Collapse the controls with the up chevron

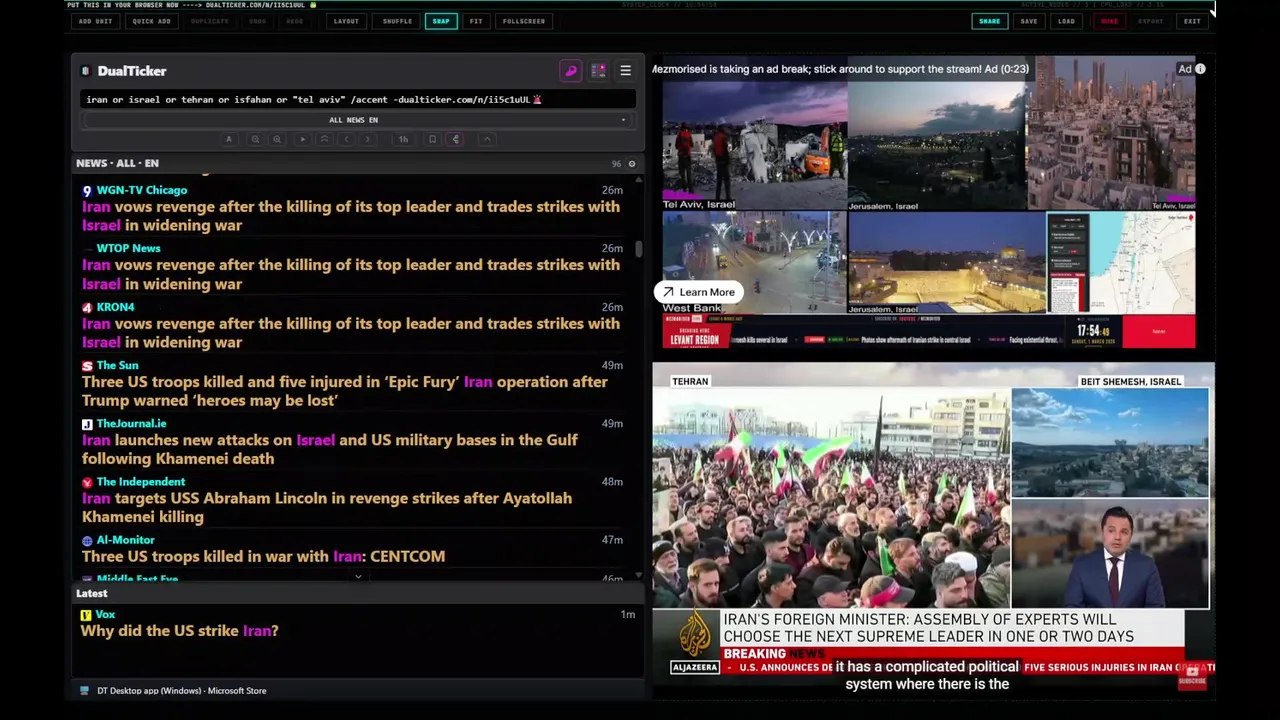point(487,139)
